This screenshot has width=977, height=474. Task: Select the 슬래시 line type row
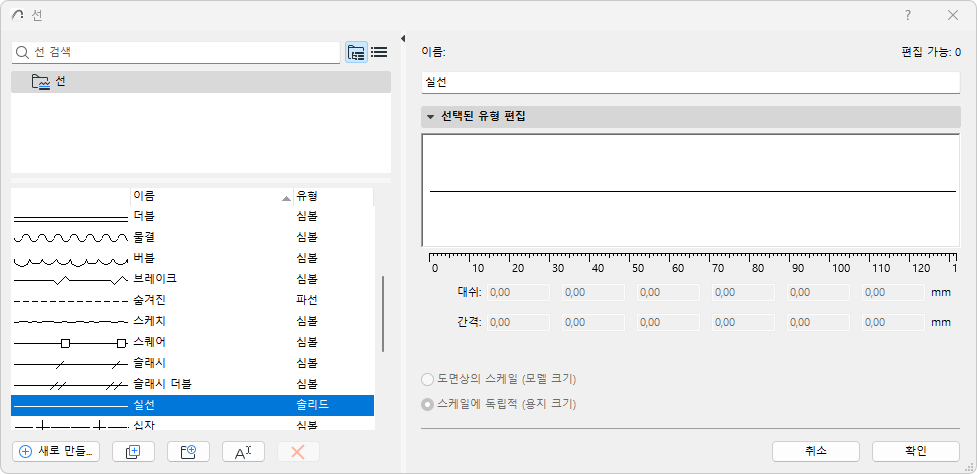coord(193,363)
